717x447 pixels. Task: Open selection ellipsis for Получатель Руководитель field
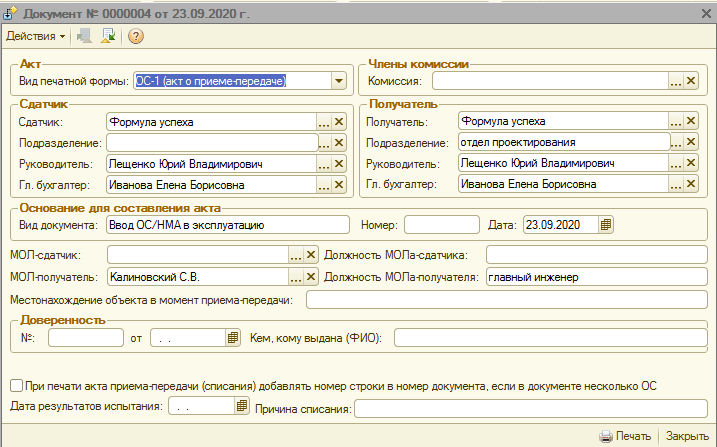(x=675, y=163)
